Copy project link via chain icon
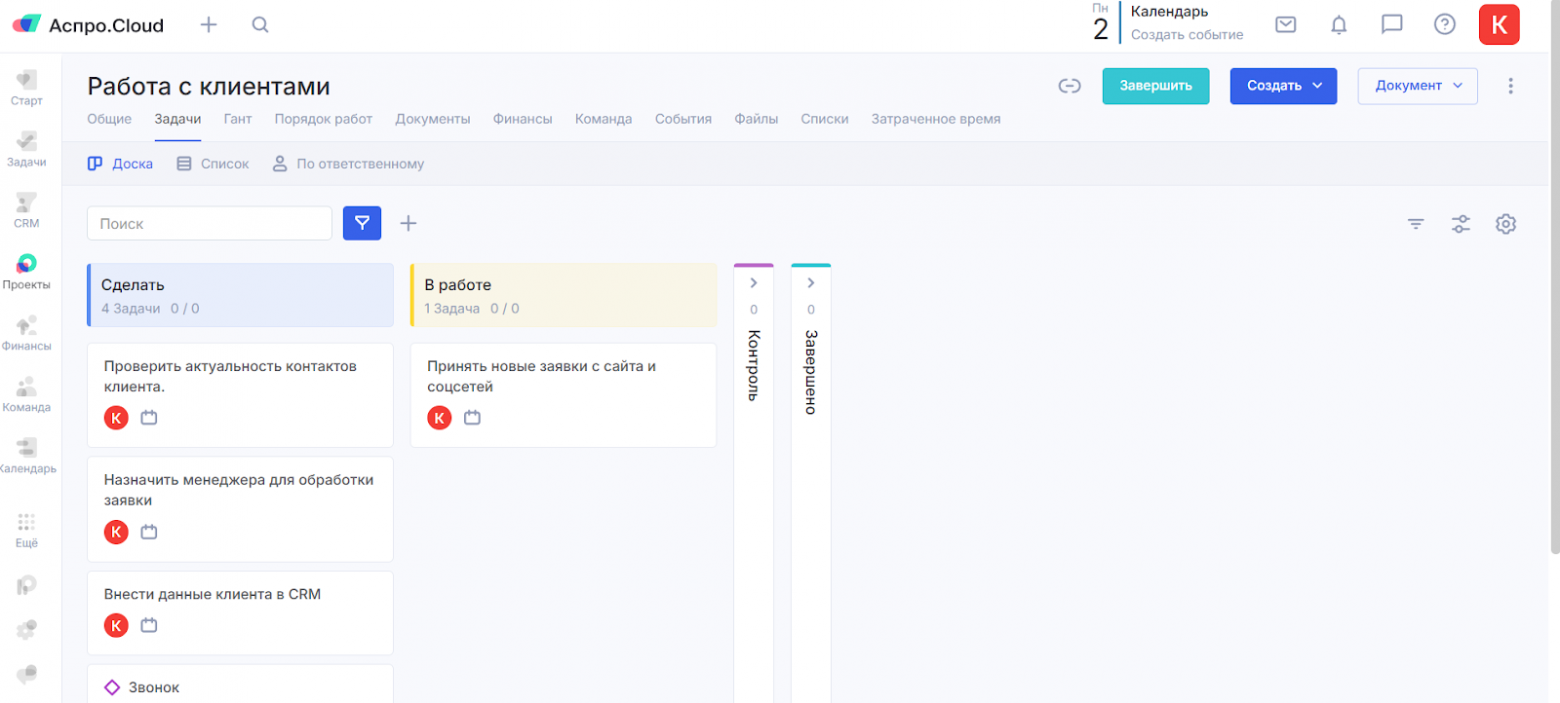1560x703 pixels. pos(1069,86)
